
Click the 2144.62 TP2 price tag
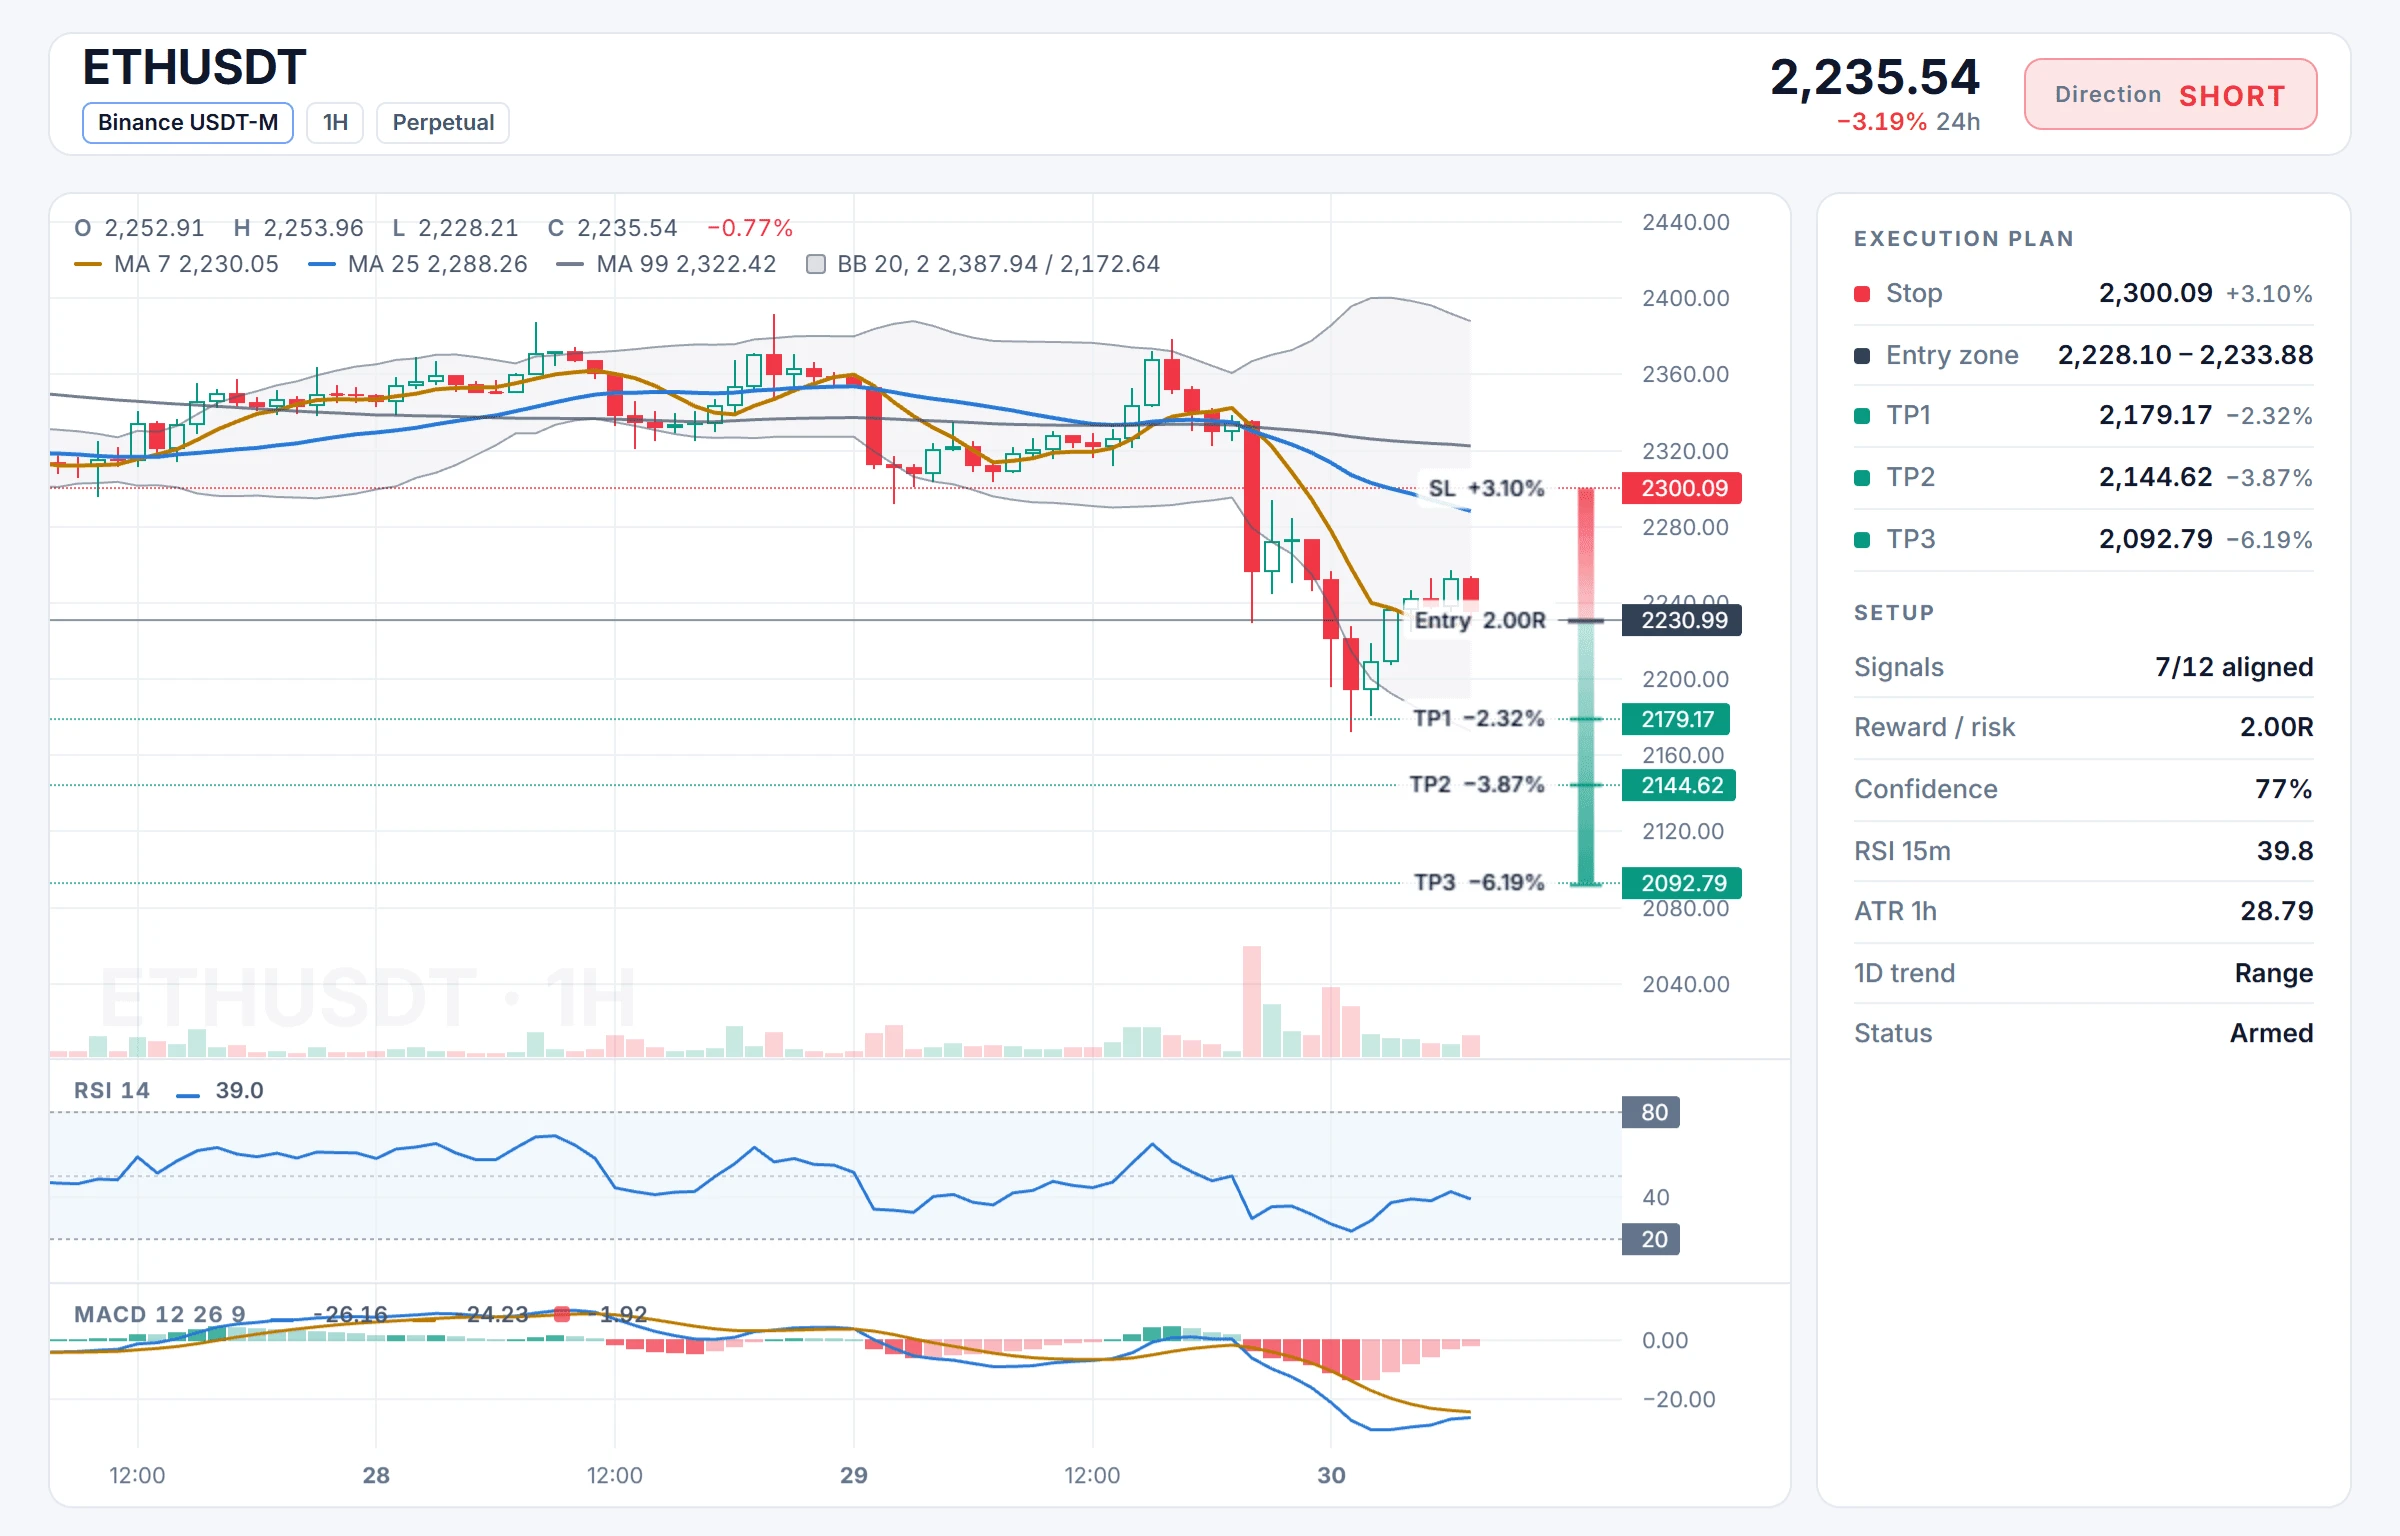click(x=1679, y=785)
